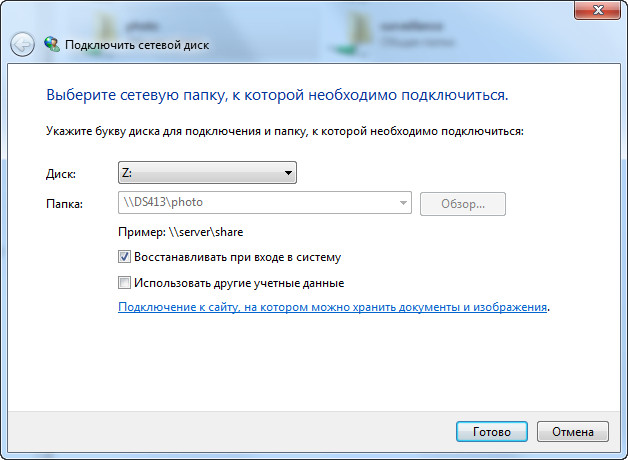628x460 pixels.
Task: Enable 'Использовать другие учетные данные' checkbox
Action: click(x=125, y=283)
